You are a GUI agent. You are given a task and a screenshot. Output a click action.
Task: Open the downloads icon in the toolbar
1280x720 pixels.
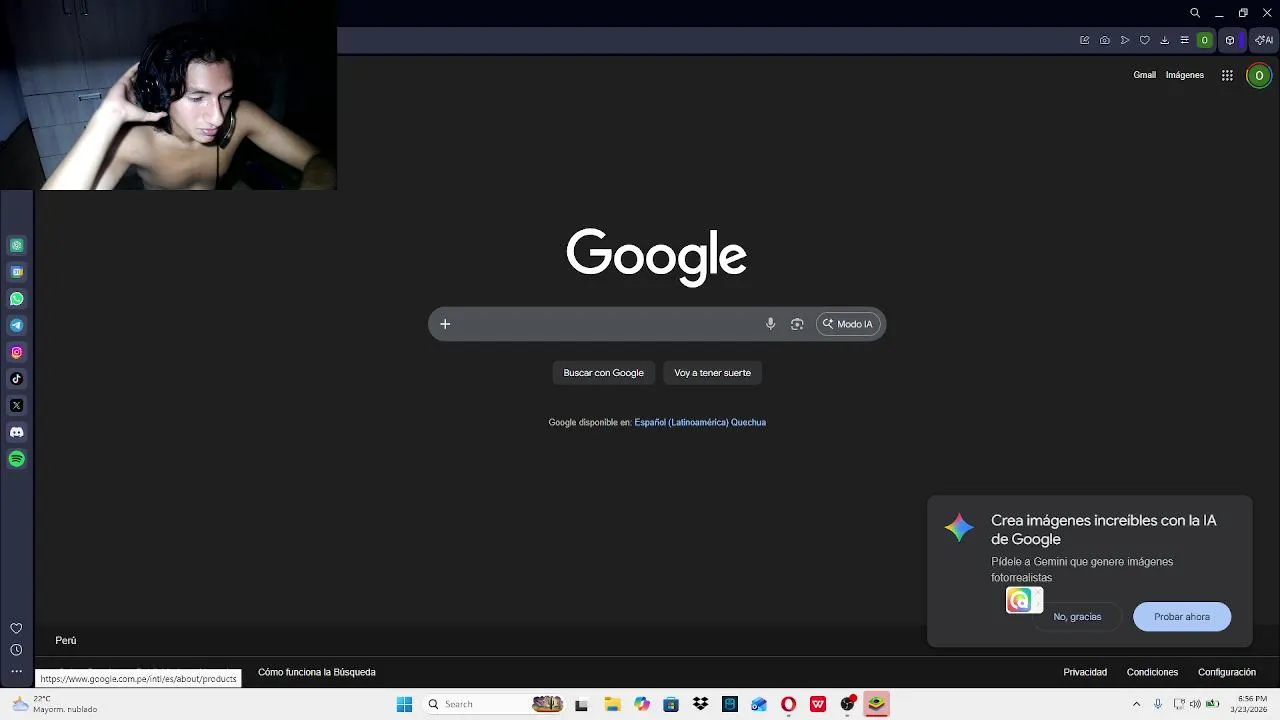1164,40
